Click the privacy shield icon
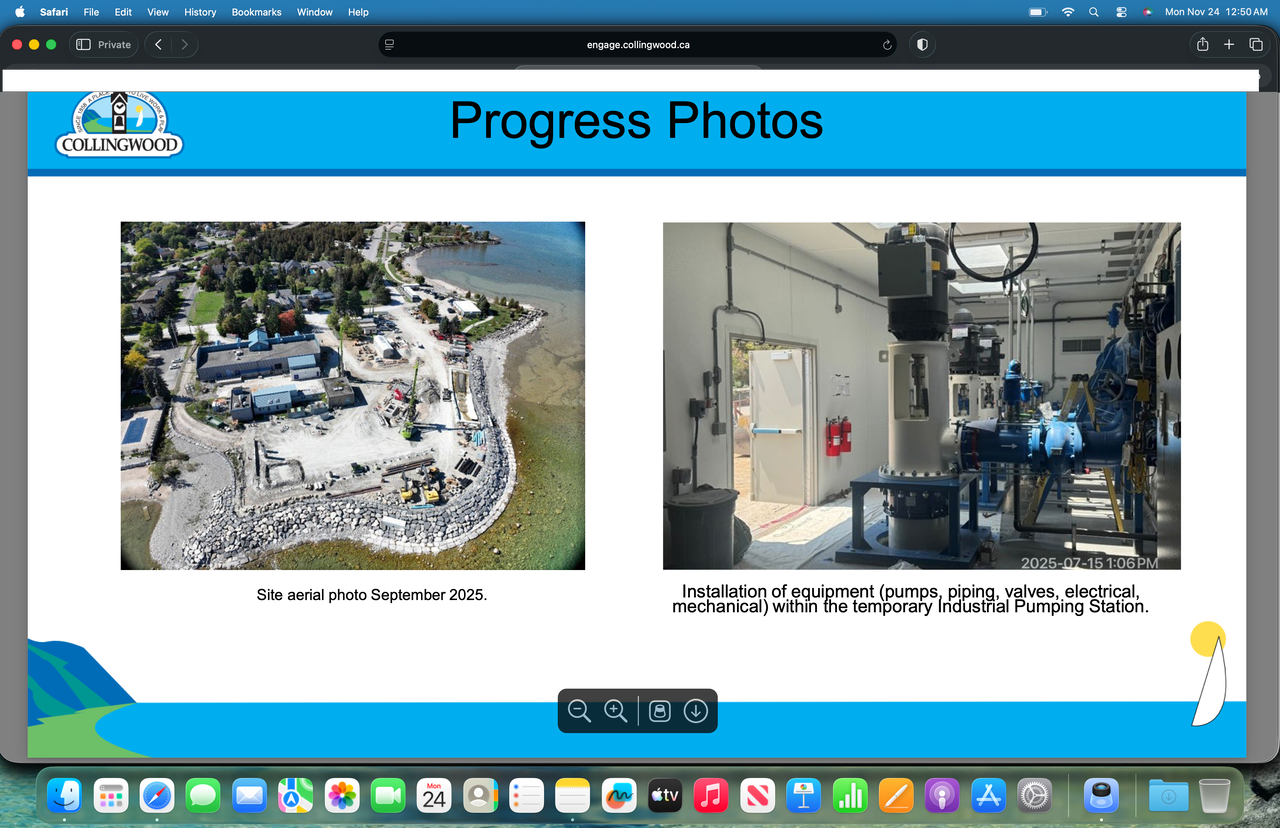This screenshot has height=828, width=1280. coord(922,45)
